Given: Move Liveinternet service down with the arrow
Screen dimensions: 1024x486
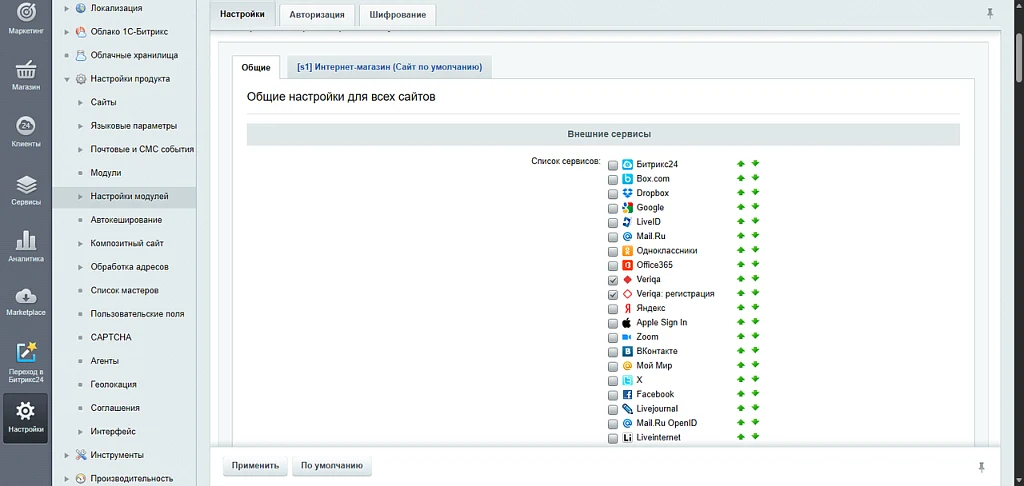Looking at the screenshot, I should [755, 437].
